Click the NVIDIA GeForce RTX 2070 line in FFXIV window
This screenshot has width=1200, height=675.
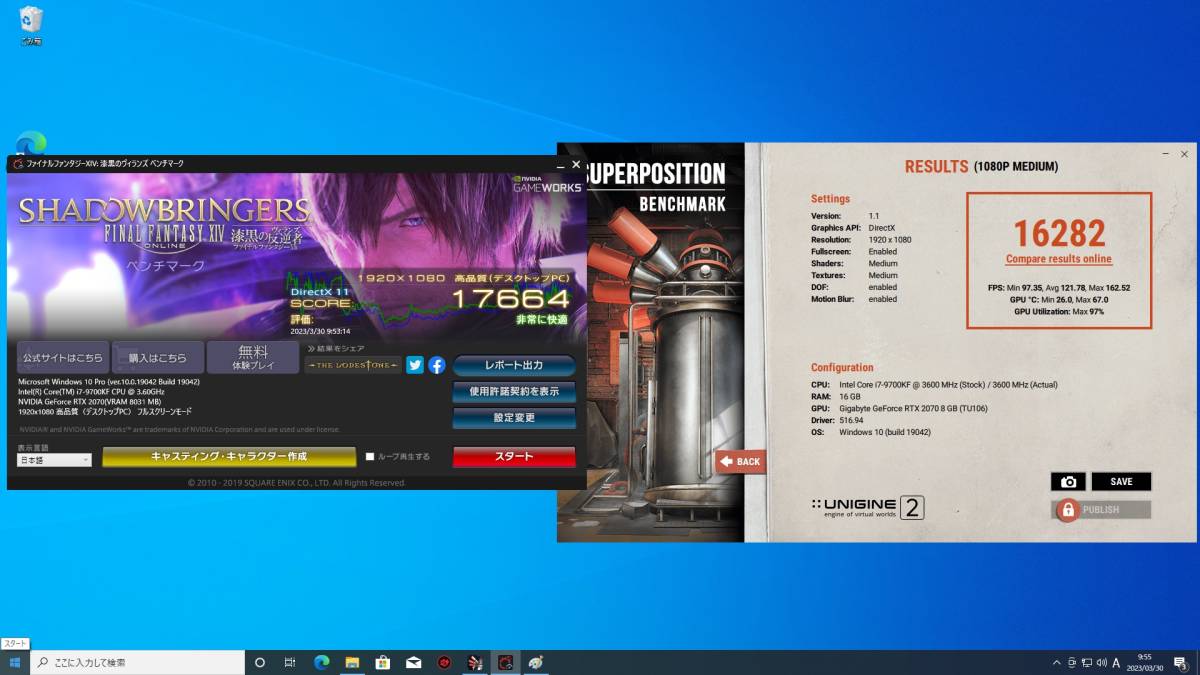click(89, 402)
